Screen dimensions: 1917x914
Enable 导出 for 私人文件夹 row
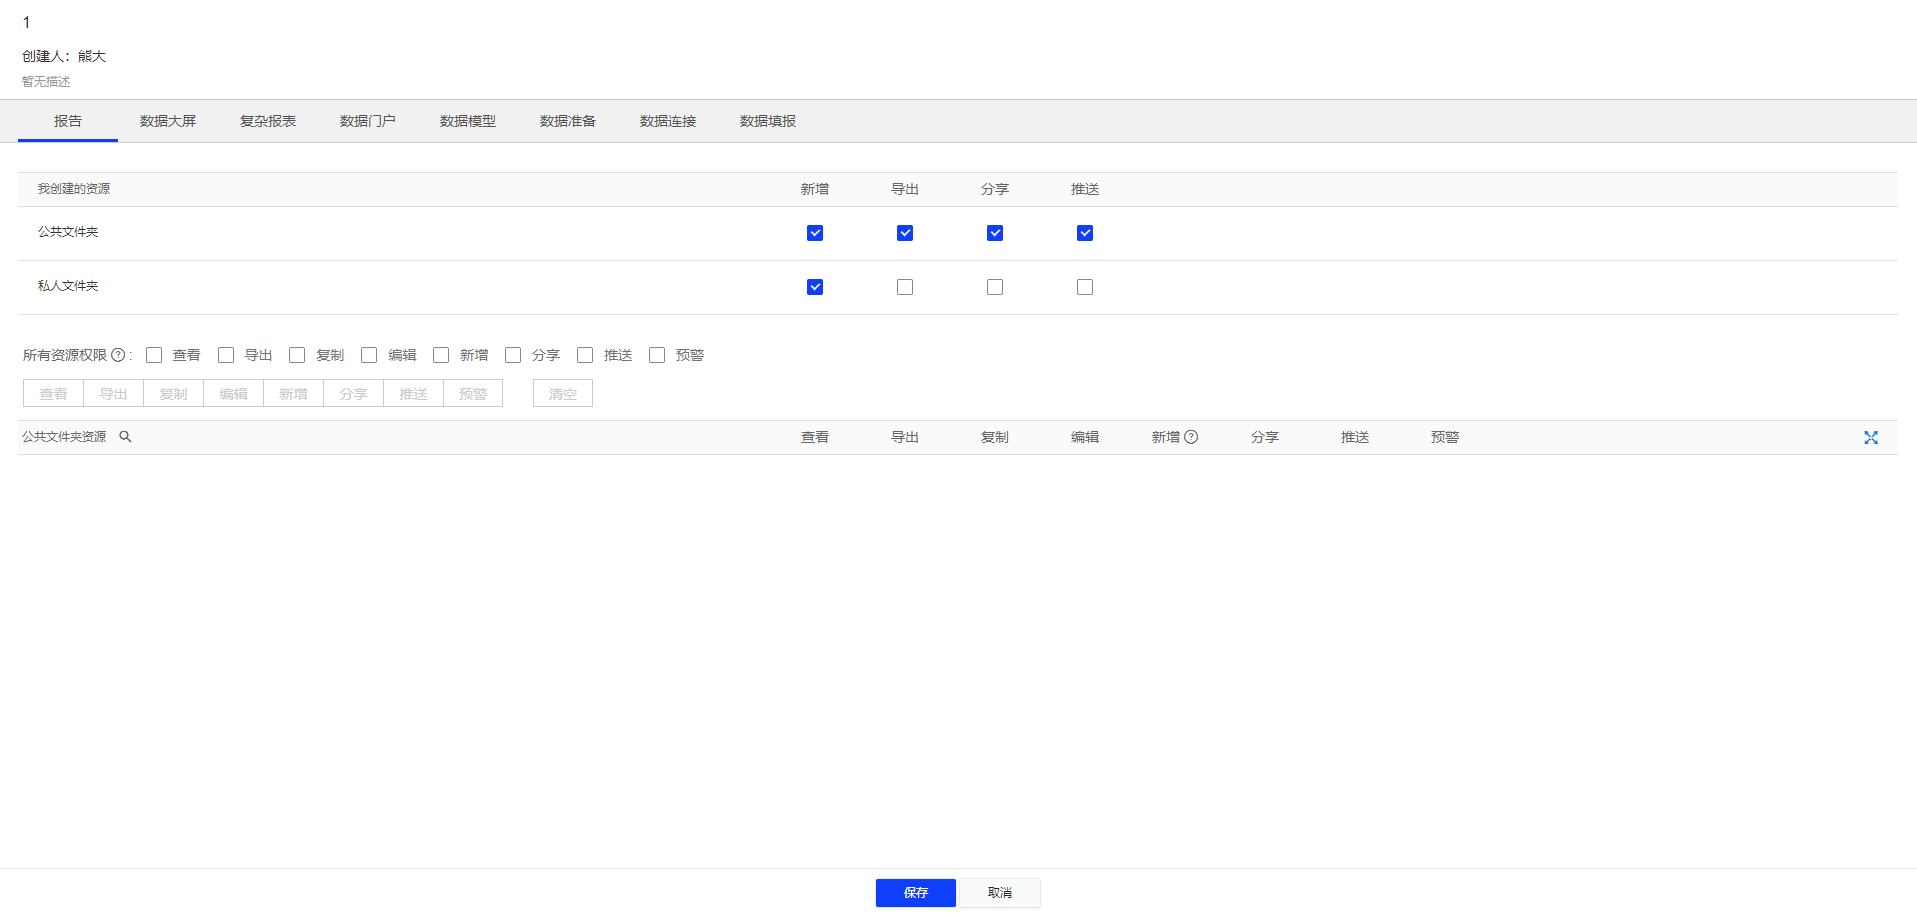pos(905,287)
